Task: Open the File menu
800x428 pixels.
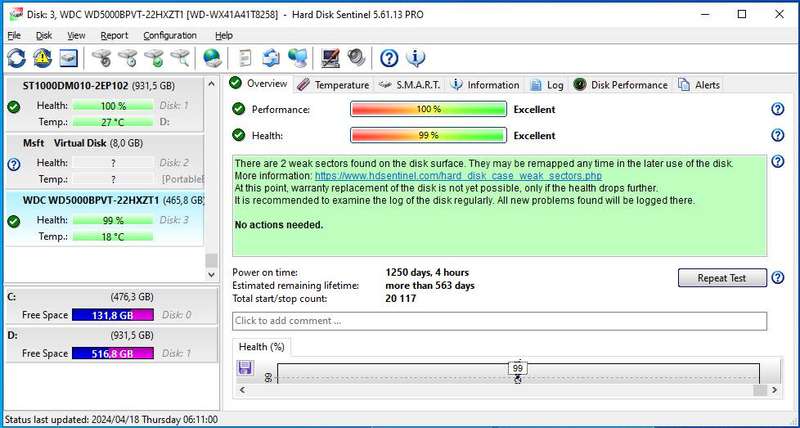Action: click(x=14, y=35)
